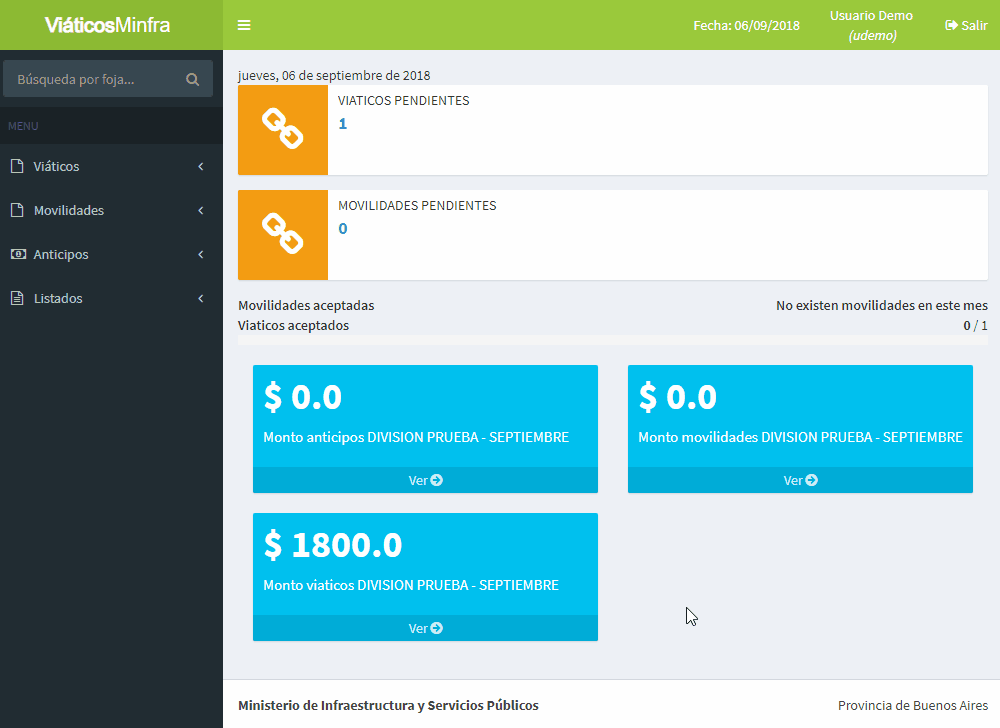1000x728 pixels.
Task: Click Ver under Monto viaticos card
Action: coord(425,628)
